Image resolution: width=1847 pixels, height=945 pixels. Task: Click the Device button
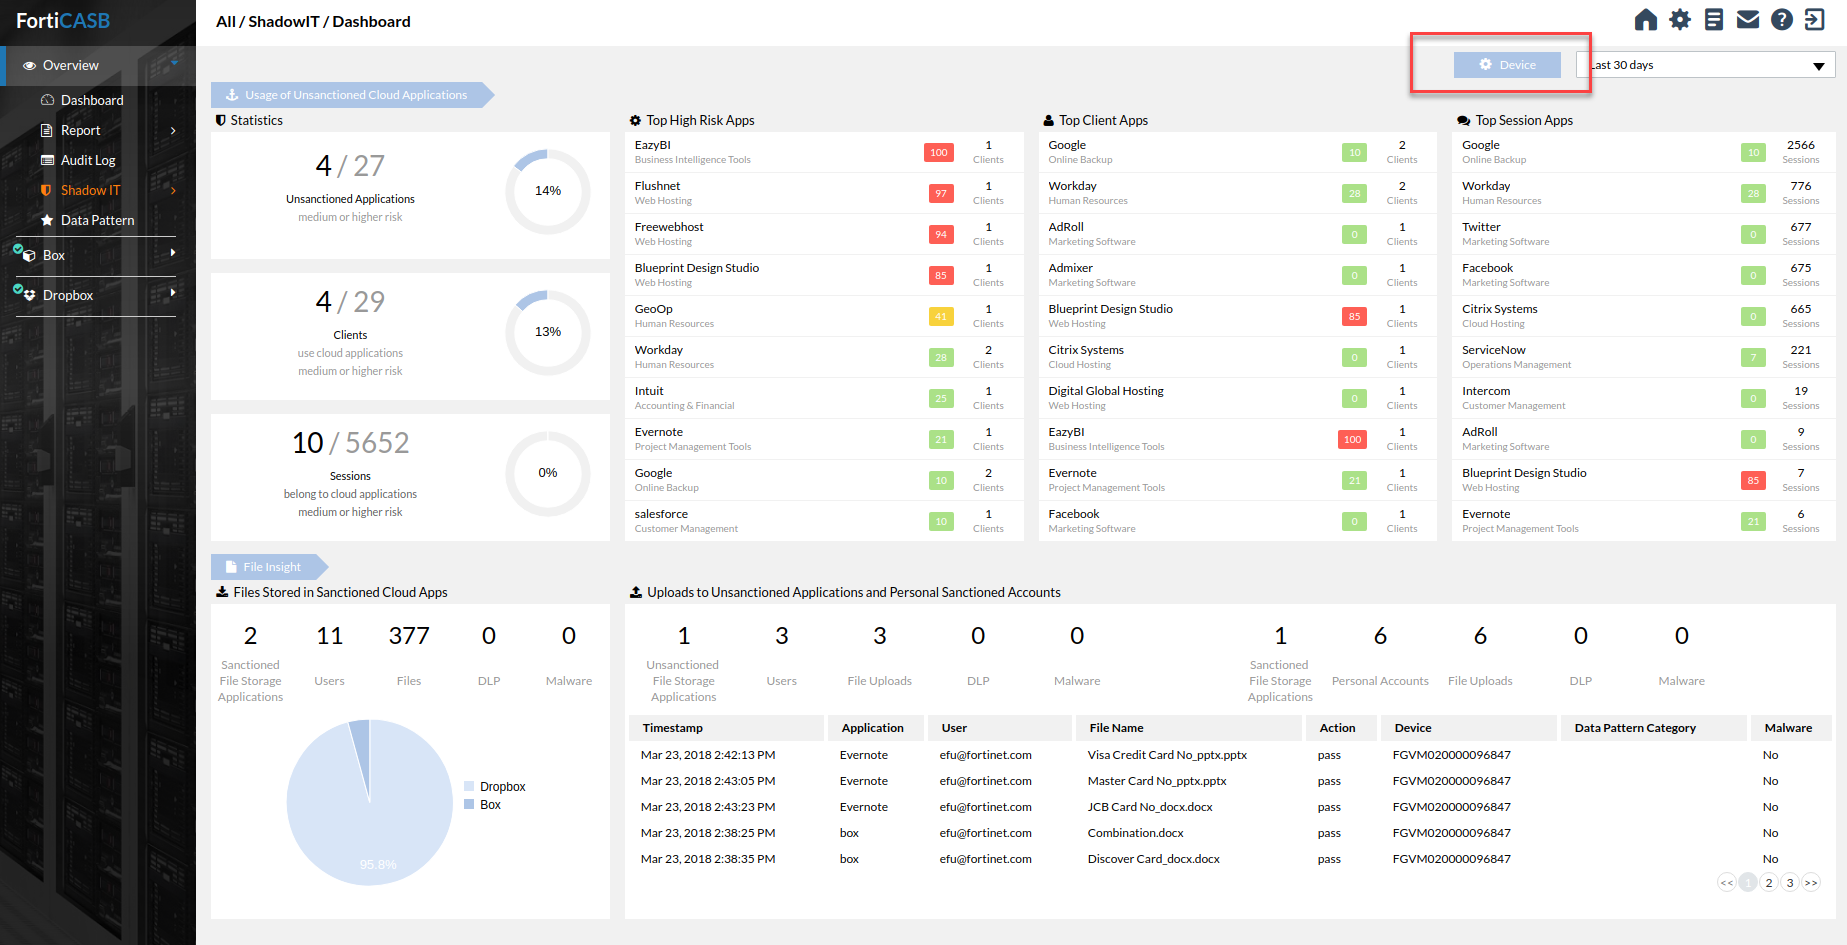pyautogui.click(x=1507, y=65)
